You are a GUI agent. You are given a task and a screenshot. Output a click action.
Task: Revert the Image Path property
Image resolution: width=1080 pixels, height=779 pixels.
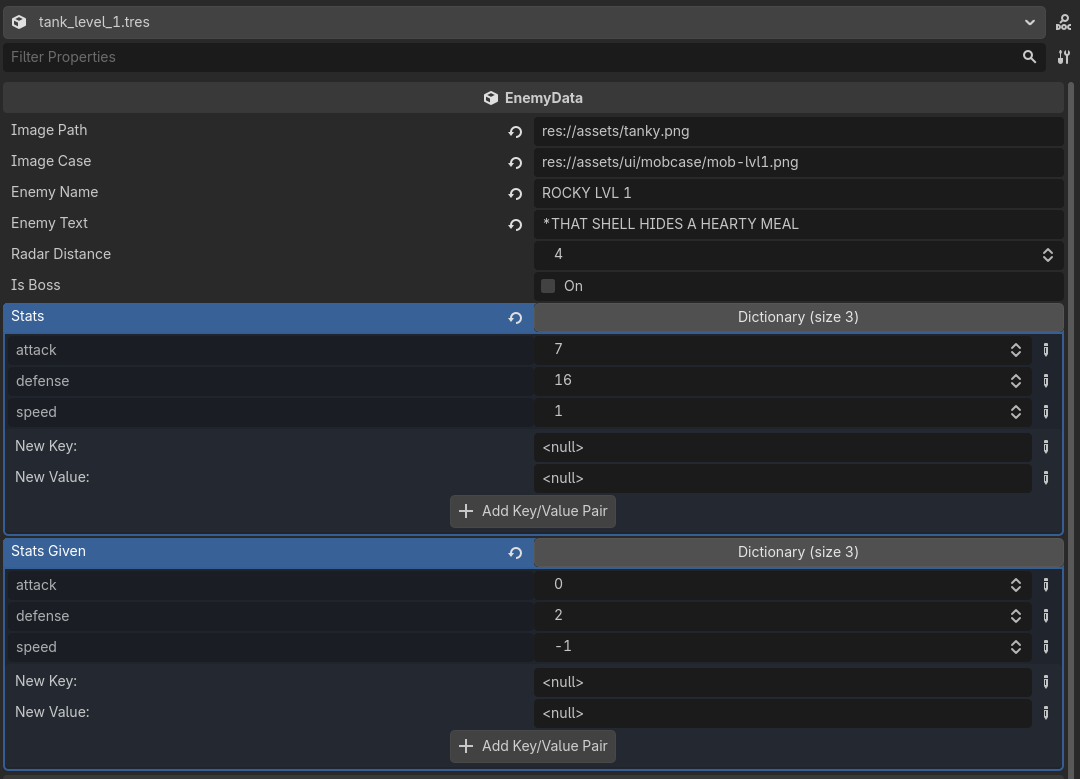515,132
